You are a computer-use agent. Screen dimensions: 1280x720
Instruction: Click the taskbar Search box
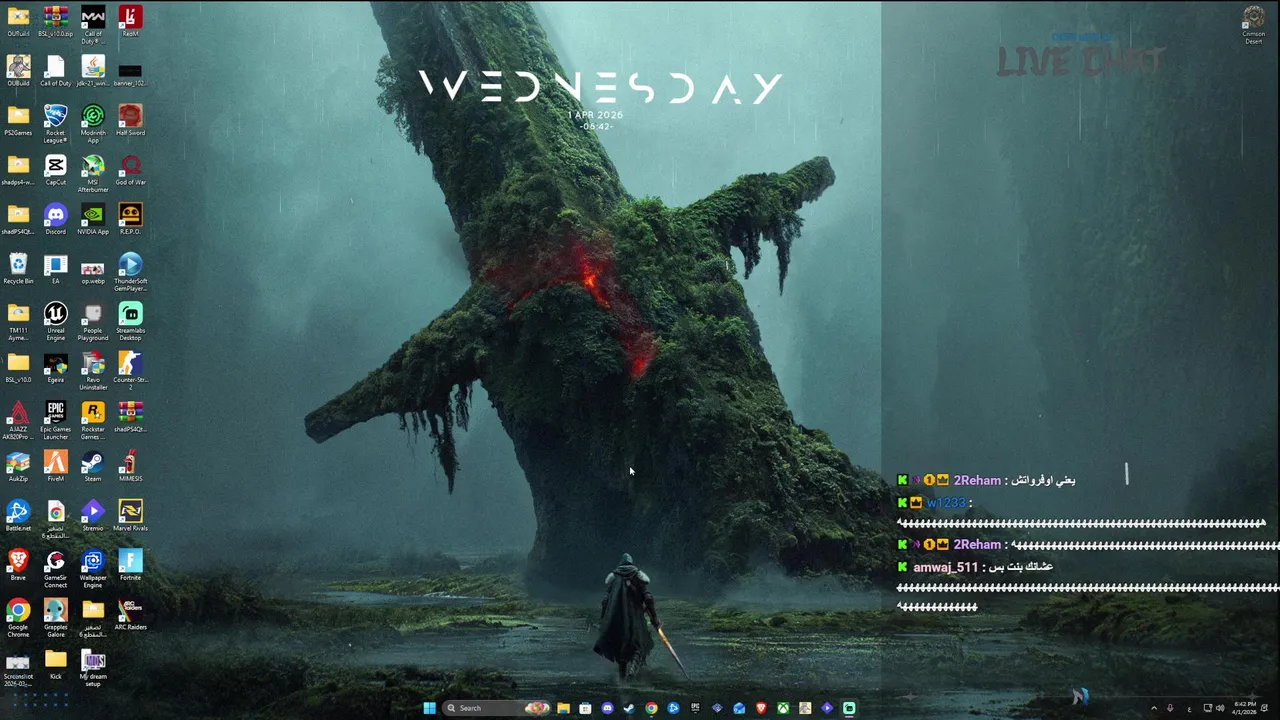tap(496, 708)
